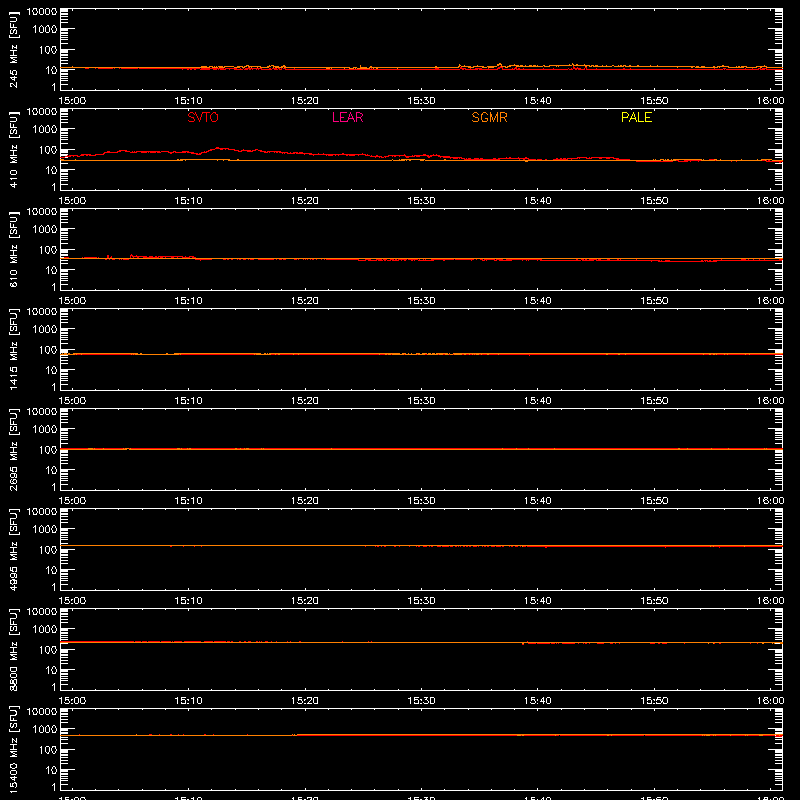
Task: Select 15:00 under the 1415 MHz panel
Action: pos(72,401)
